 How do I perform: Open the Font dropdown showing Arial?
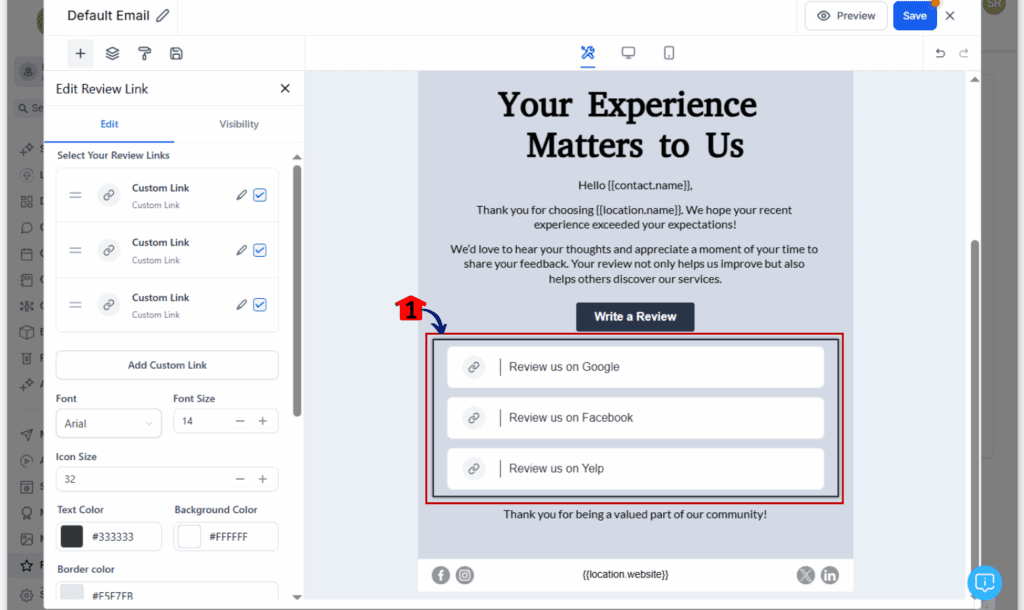click(x=108, y=423)
